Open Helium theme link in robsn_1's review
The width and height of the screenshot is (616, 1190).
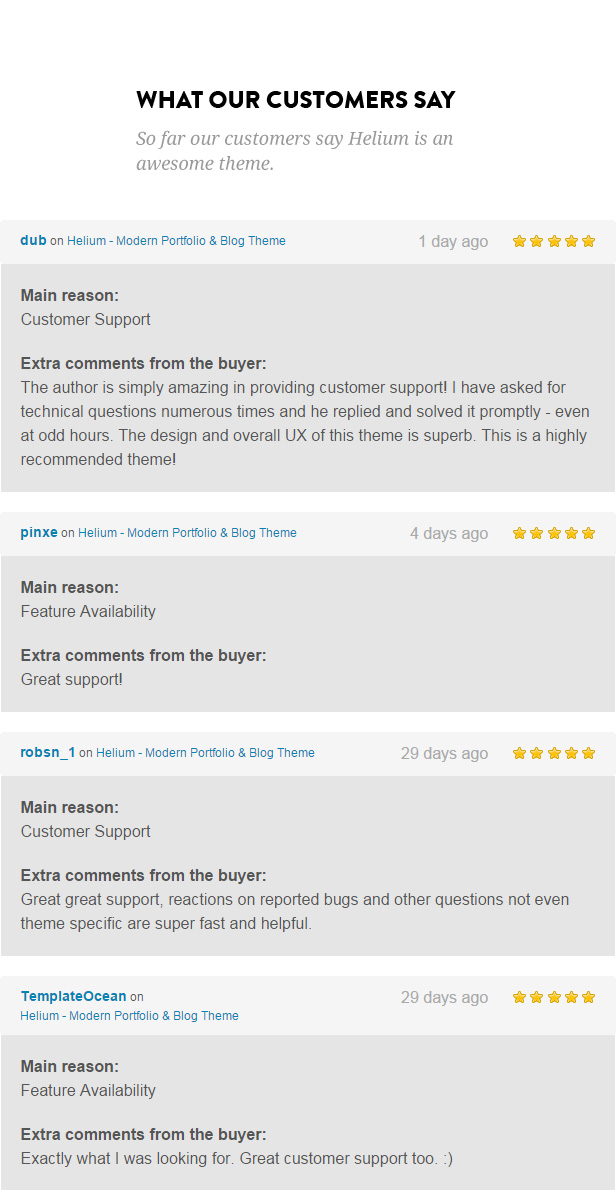[205, 753]
